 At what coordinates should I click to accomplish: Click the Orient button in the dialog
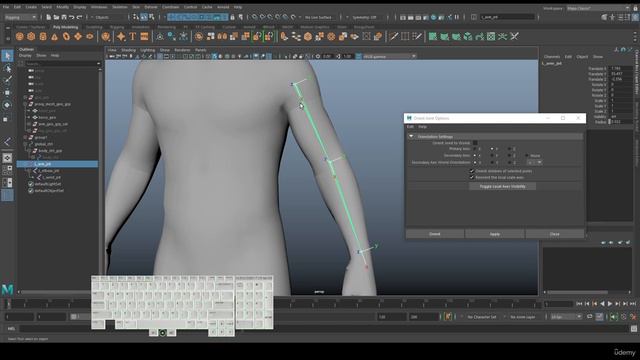pos(435,234)
